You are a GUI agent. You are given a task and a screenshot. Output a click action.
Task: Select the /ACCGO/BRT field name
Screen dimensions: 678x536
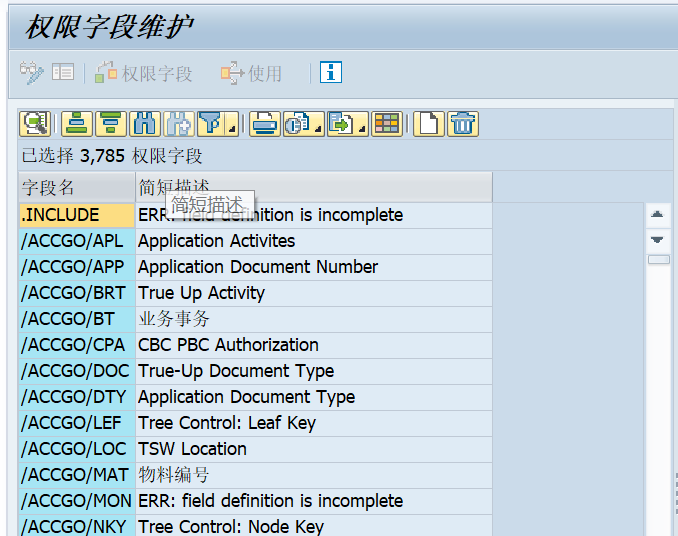[x=77, y=293]
